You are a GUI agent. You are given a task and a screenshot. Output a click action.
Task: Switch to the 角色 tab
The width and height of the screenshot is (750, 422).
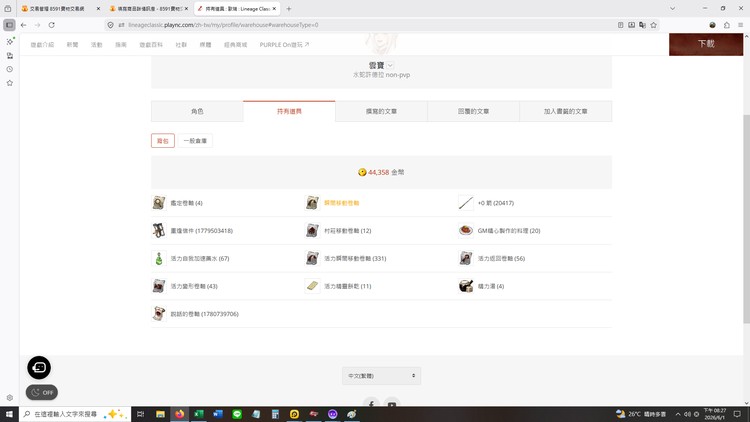(197, 111)
